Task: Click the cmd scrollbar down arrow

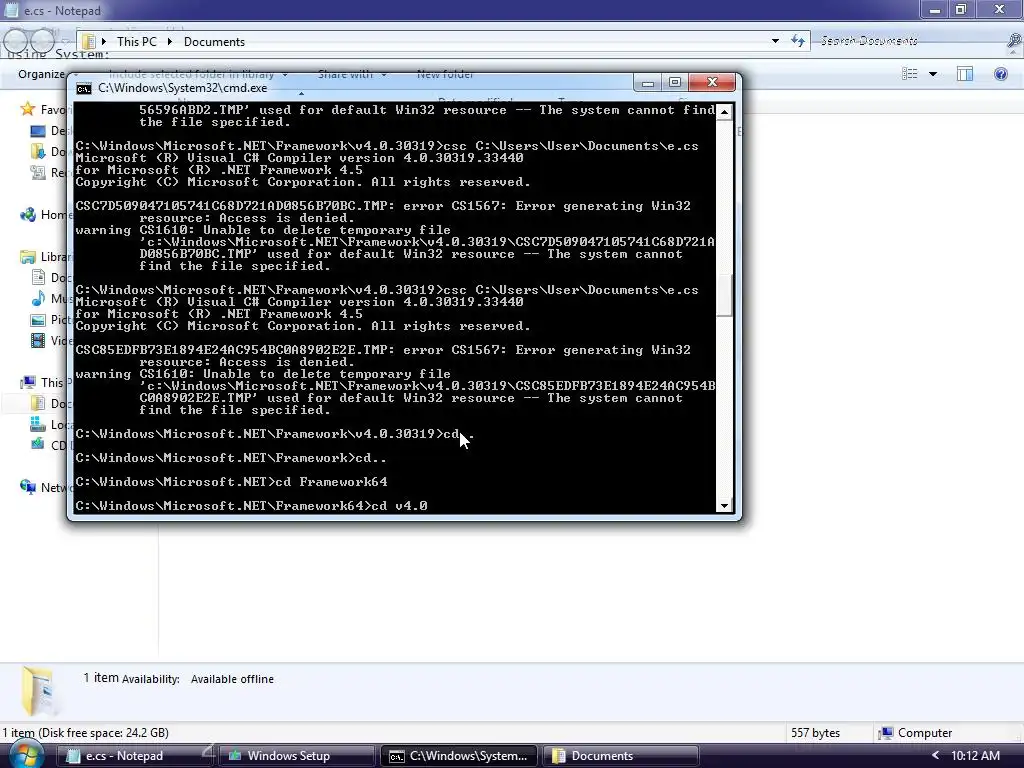Action: click(724, 505)
